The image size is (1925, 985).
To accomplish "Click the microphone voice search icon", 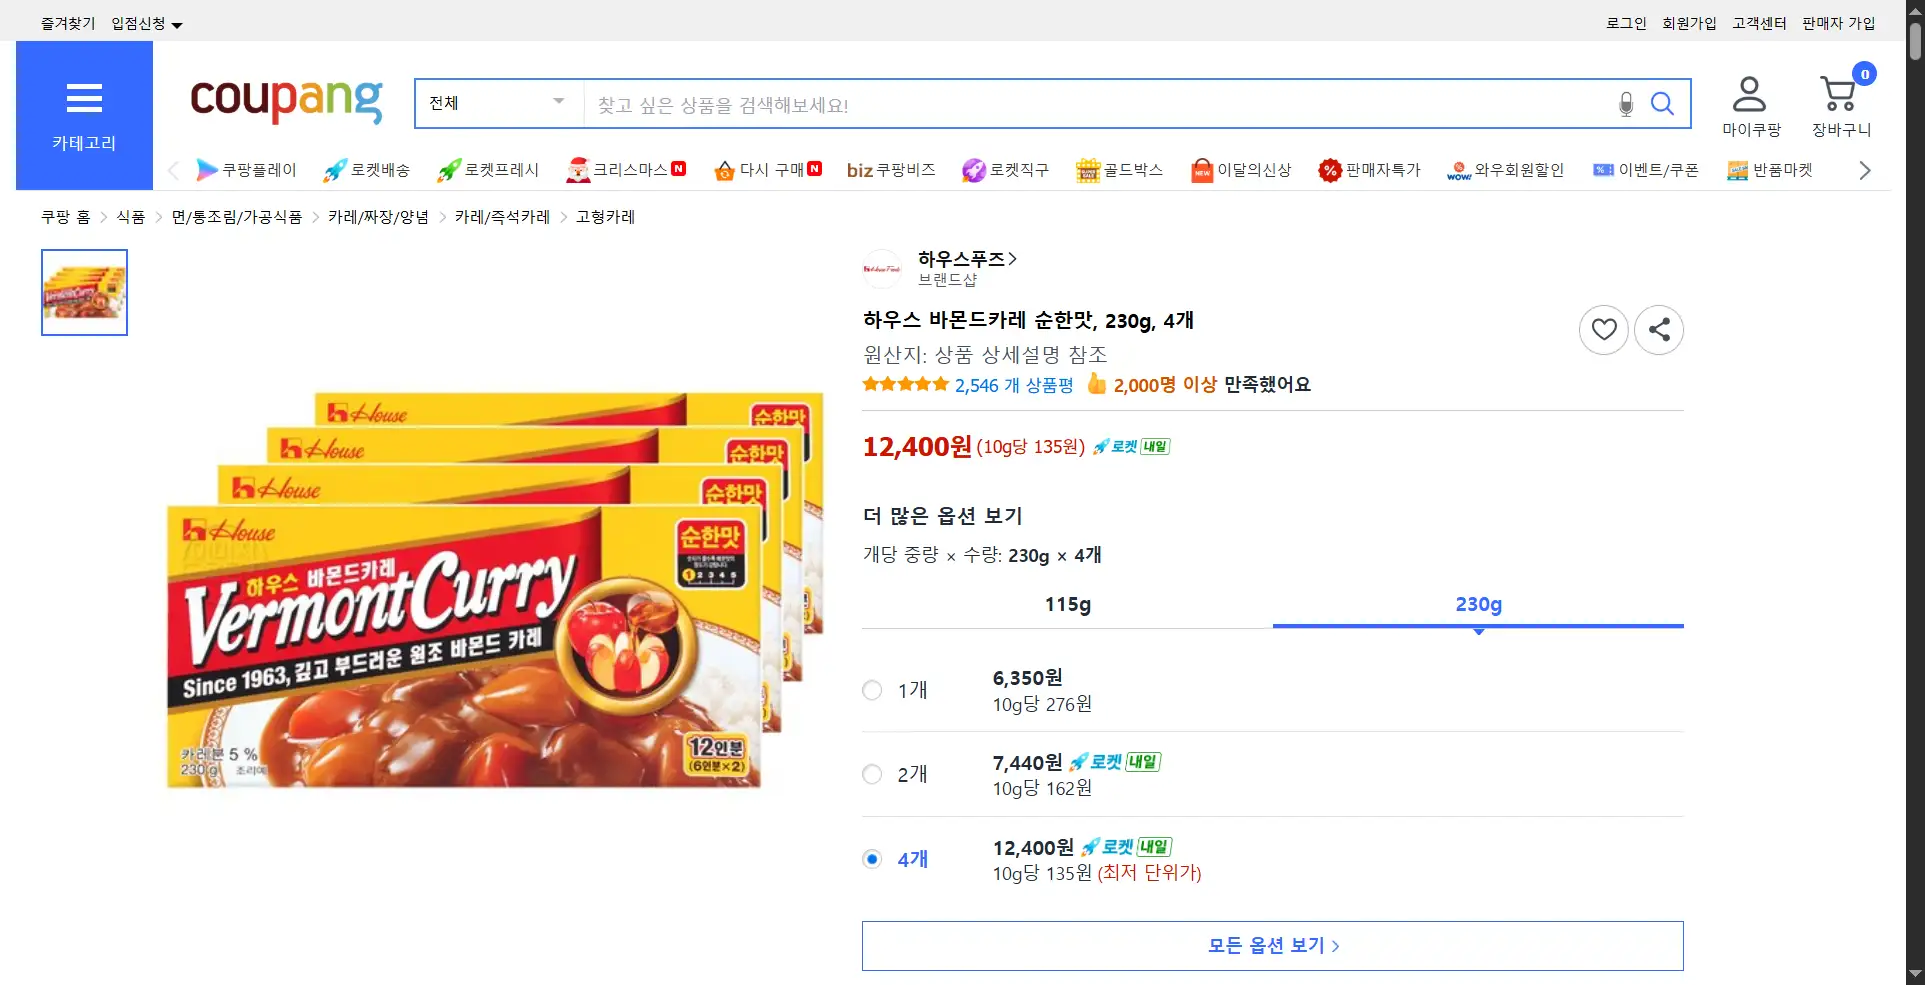I will [1626, 104].
